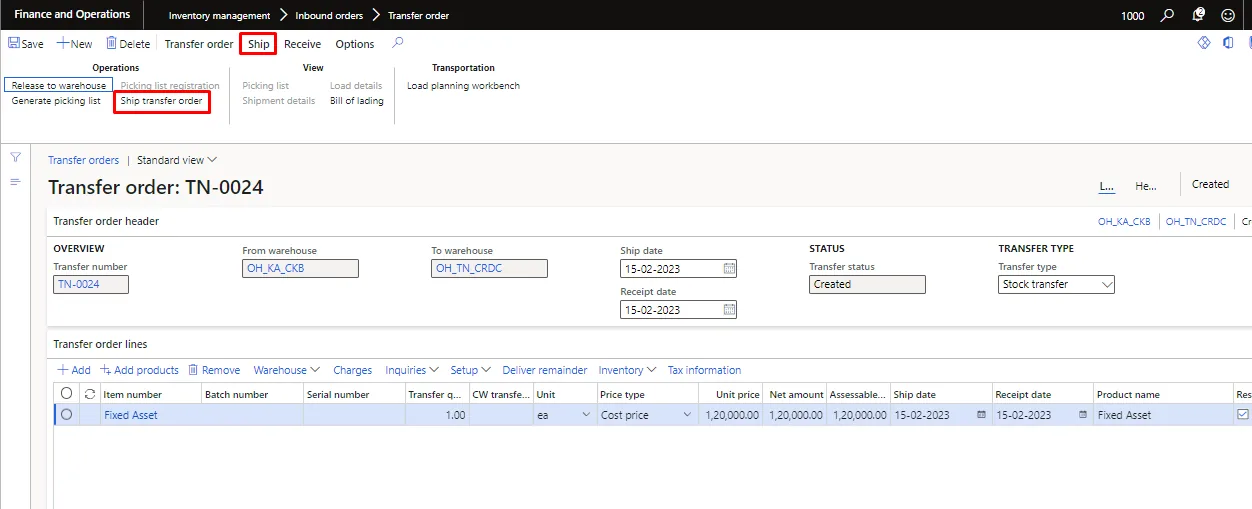Click the Delete trash icon

point(112,44)
